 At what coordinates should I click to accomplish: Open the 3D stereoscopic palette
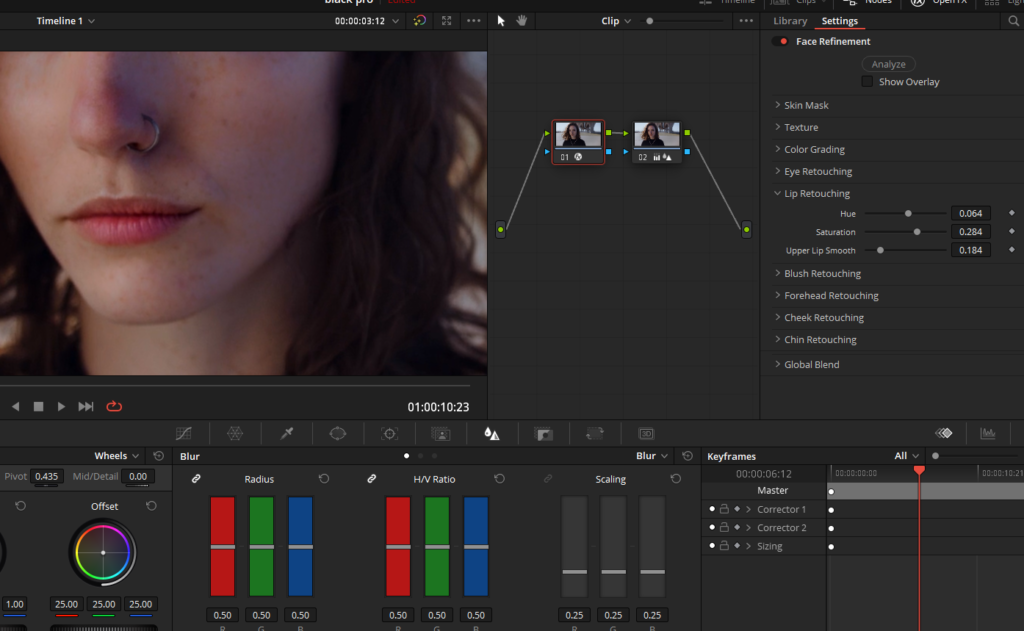pyautogui.click(x=646, y=434)
